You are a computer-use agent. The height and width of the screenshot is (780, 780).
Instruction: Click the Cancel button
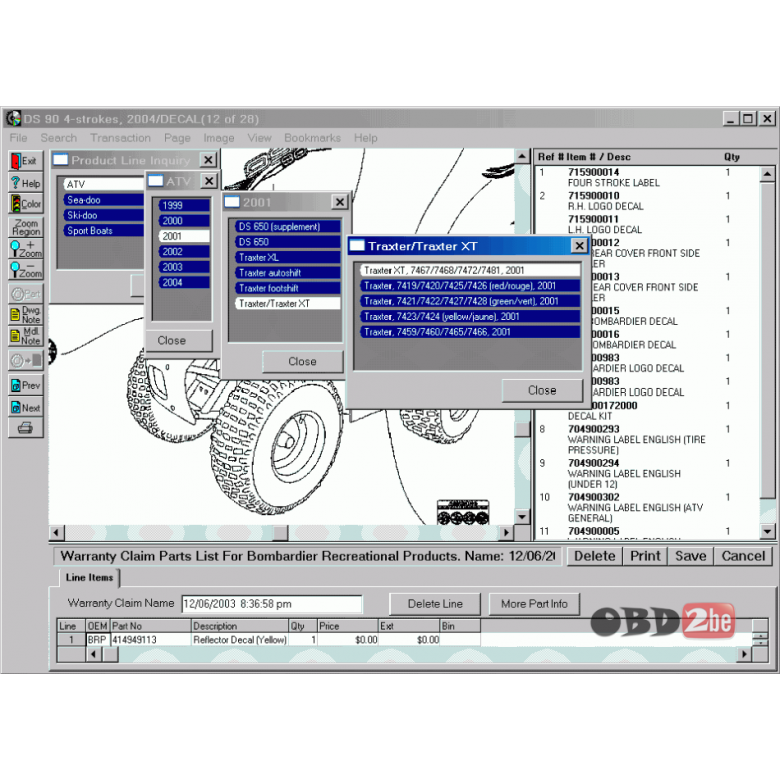[x=743, y=556]
